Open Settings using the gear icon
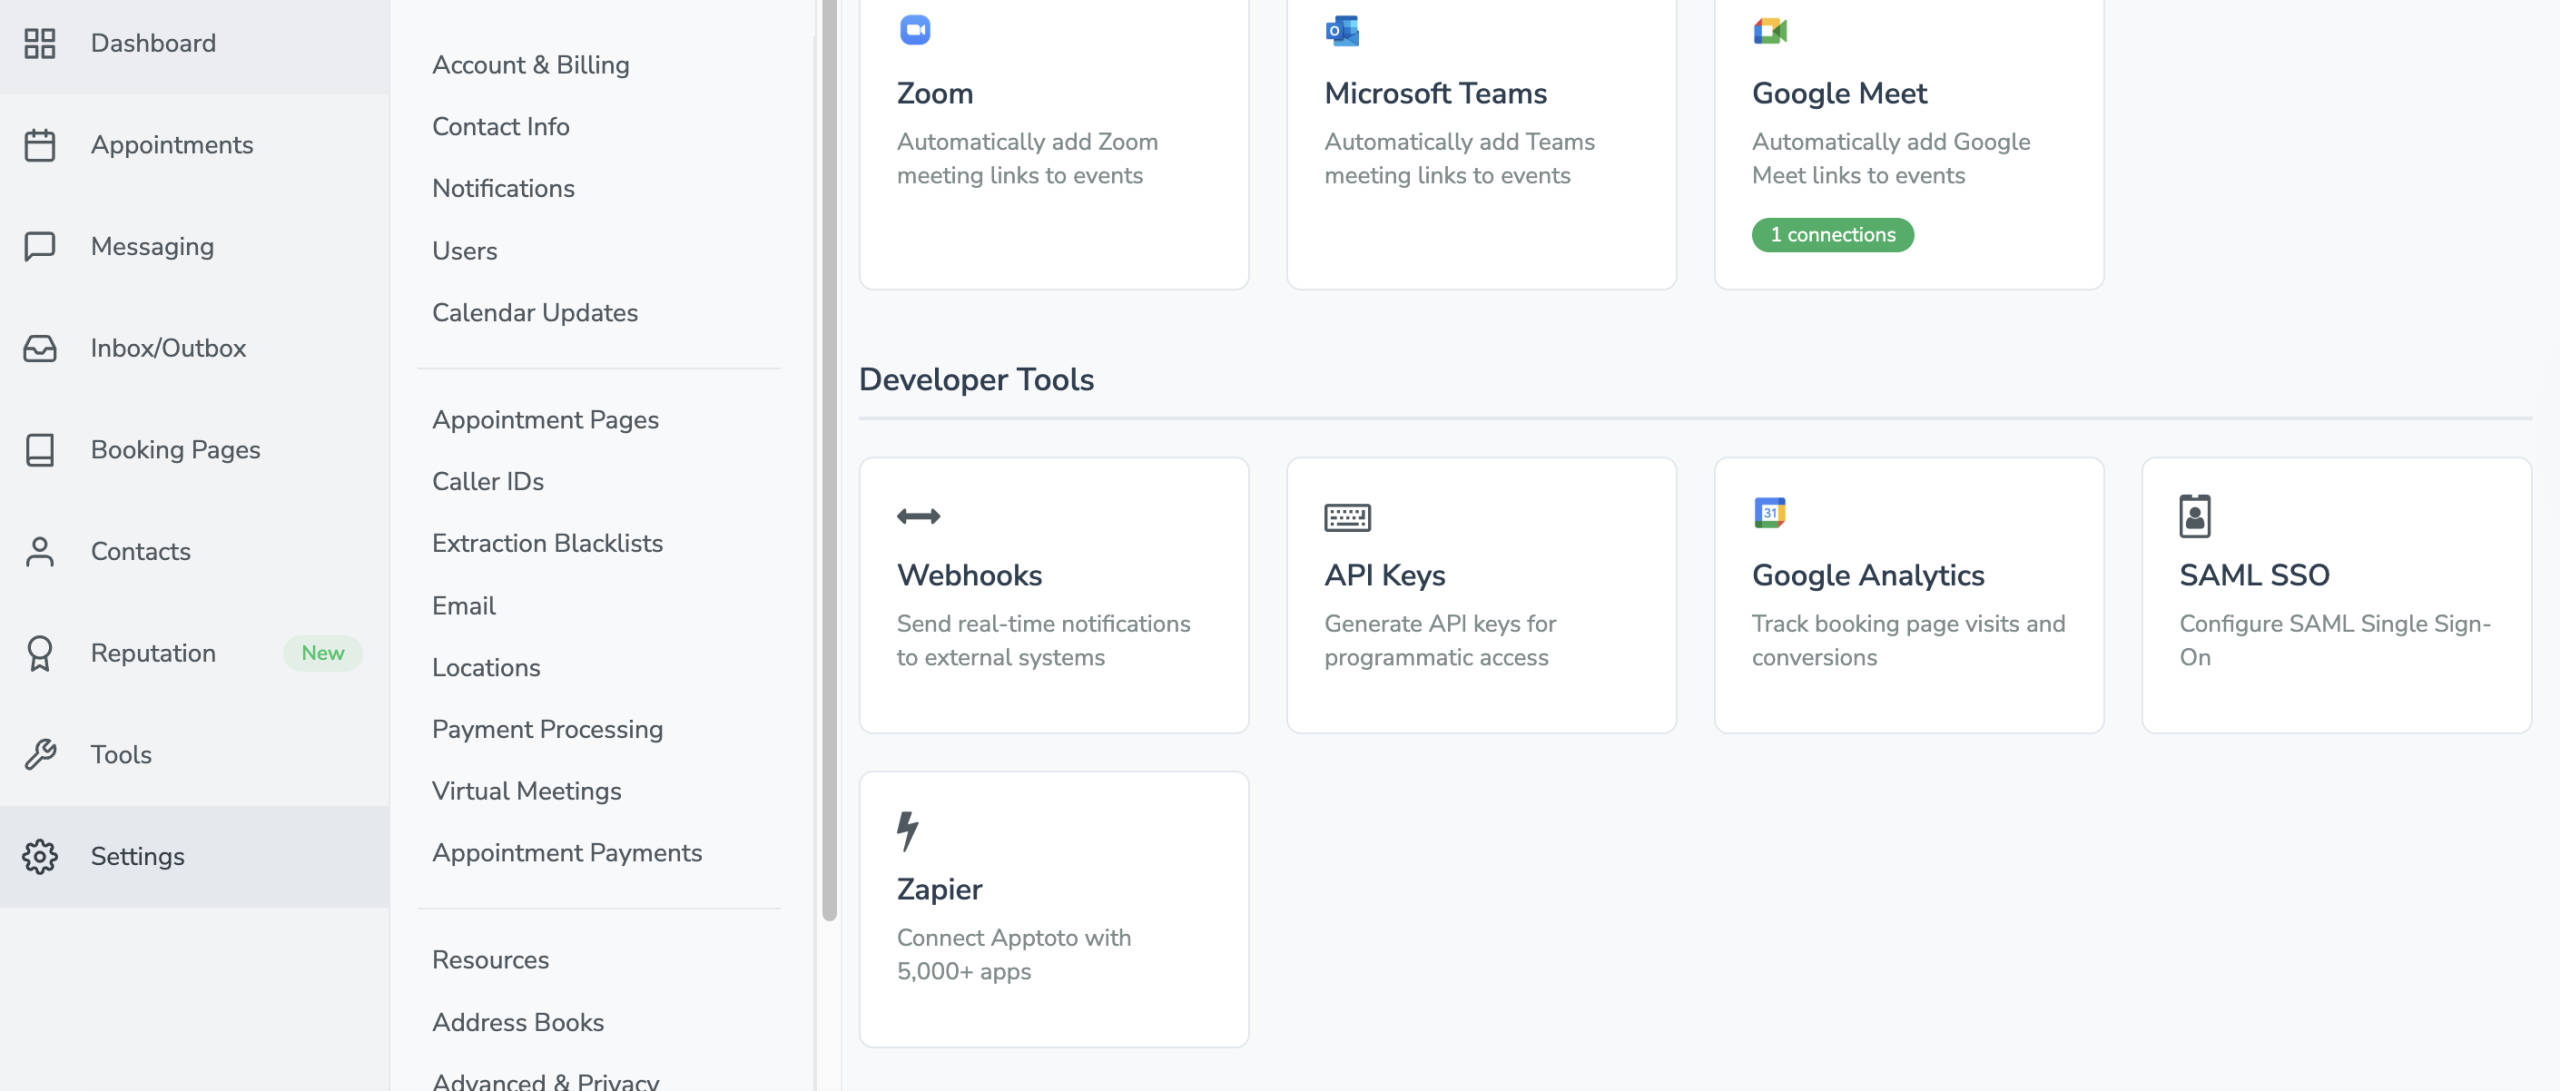The height and width of the screenshot is (1091, 2560). [x=40, y=856]
